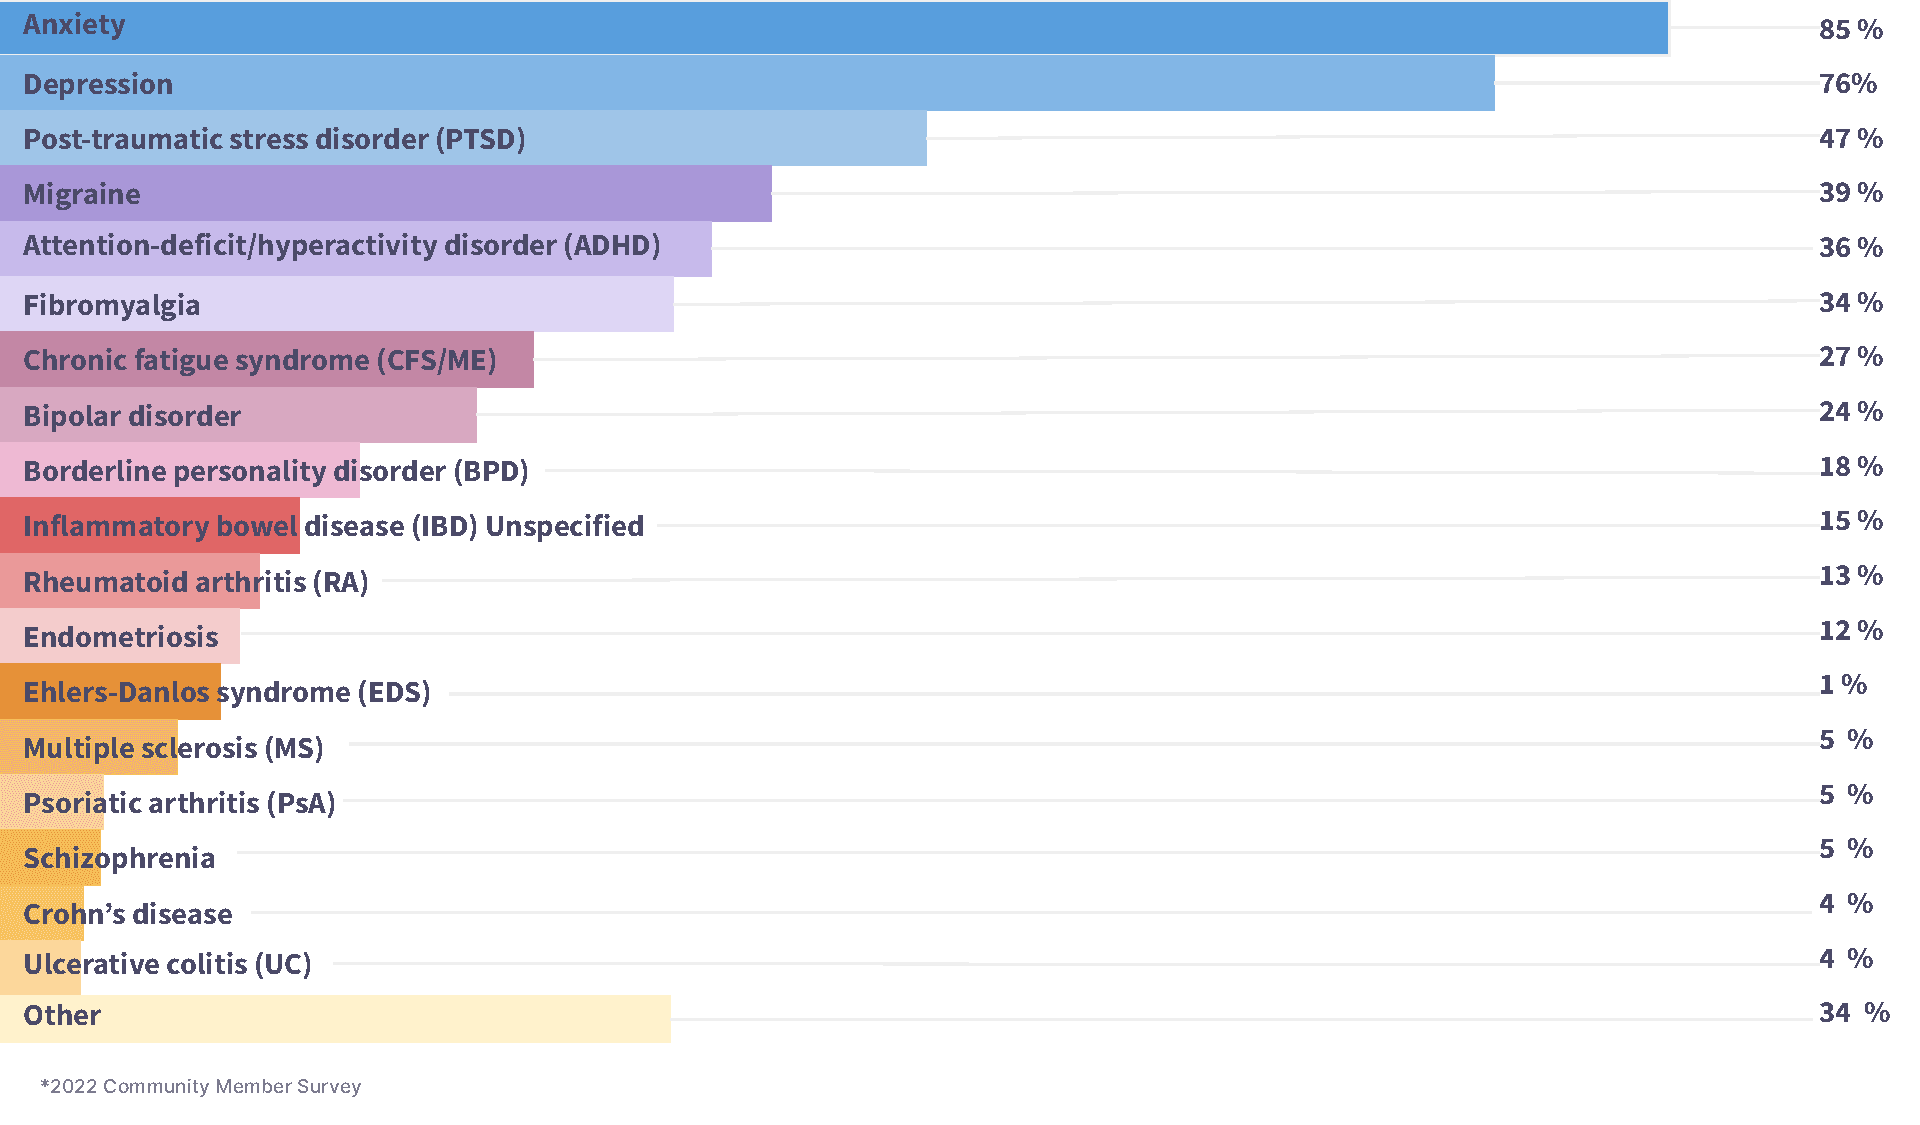Select Rheumatoid arthritis (RA) label

click(195, 582)
